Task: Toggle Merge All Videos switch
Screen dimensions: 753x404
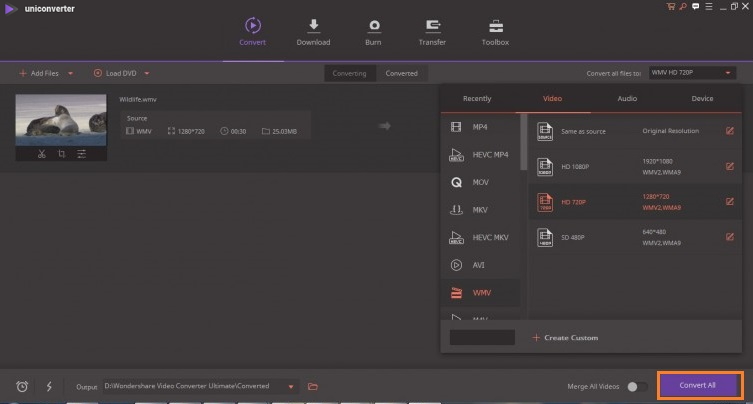Action: (x=637, y=386)
